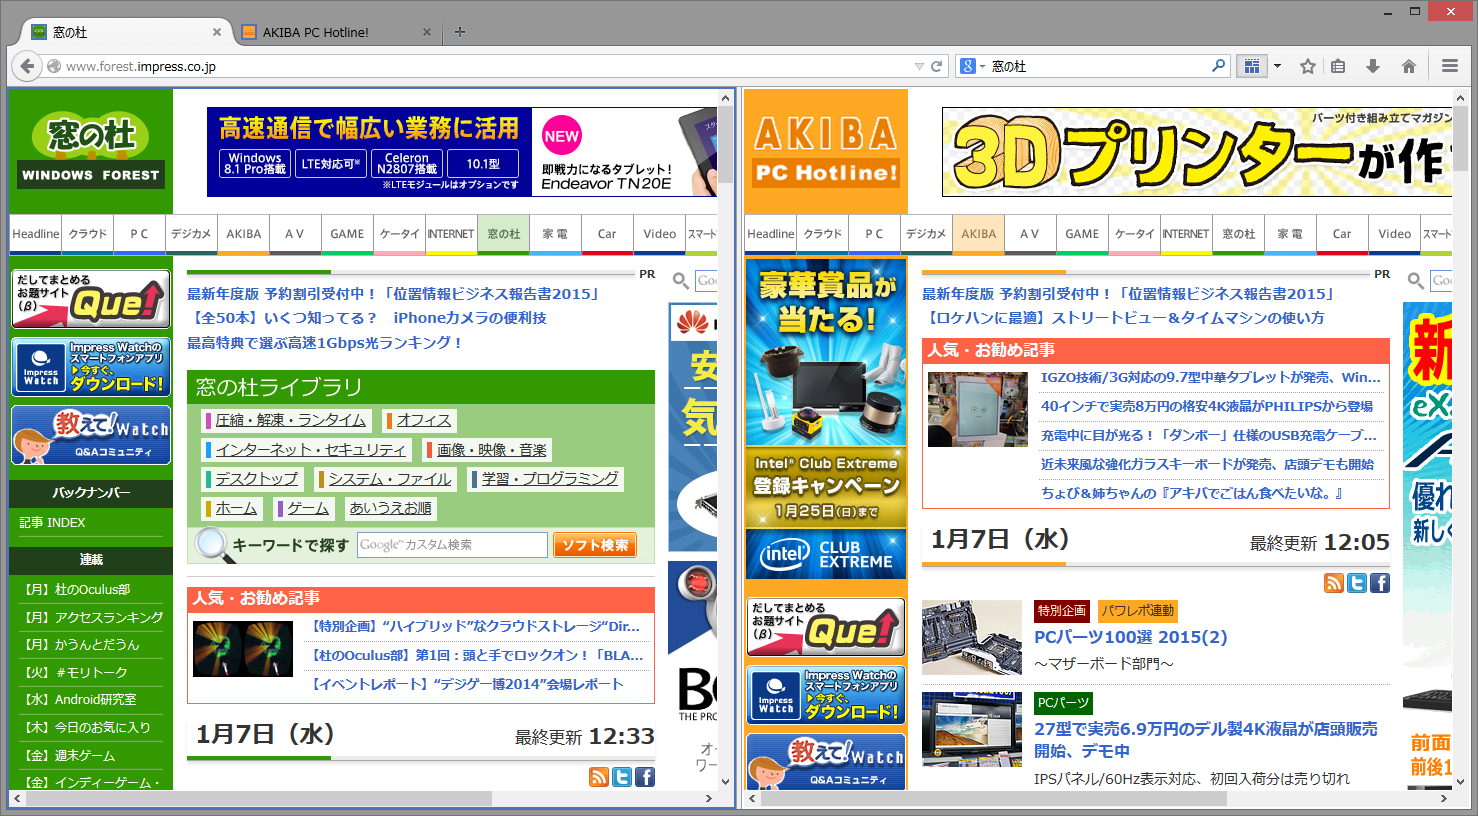This screenshot has width=1478, height=816.
Task: Click the Google search engine icon
Action: [967, 66]
